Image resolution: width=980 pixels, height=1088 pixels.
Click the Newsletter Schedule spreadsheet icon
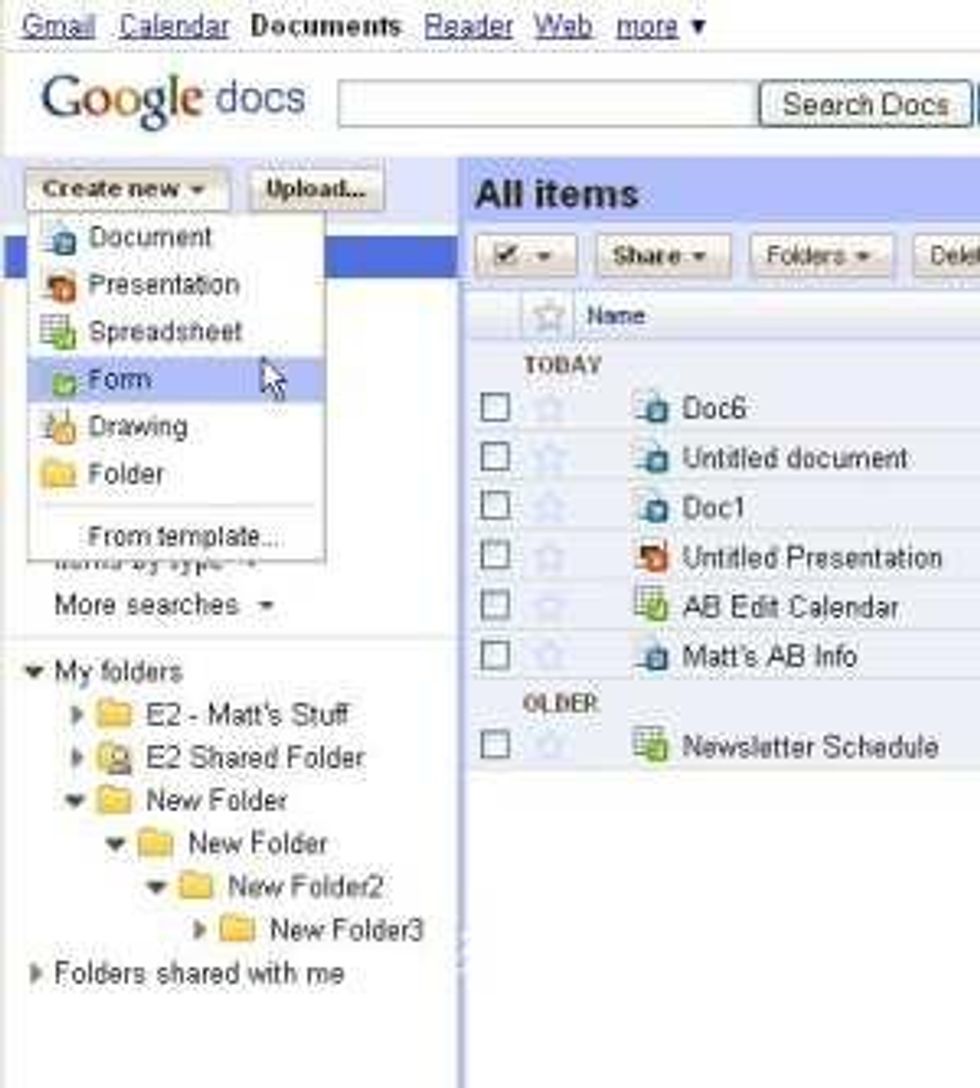tap(652, 745)
